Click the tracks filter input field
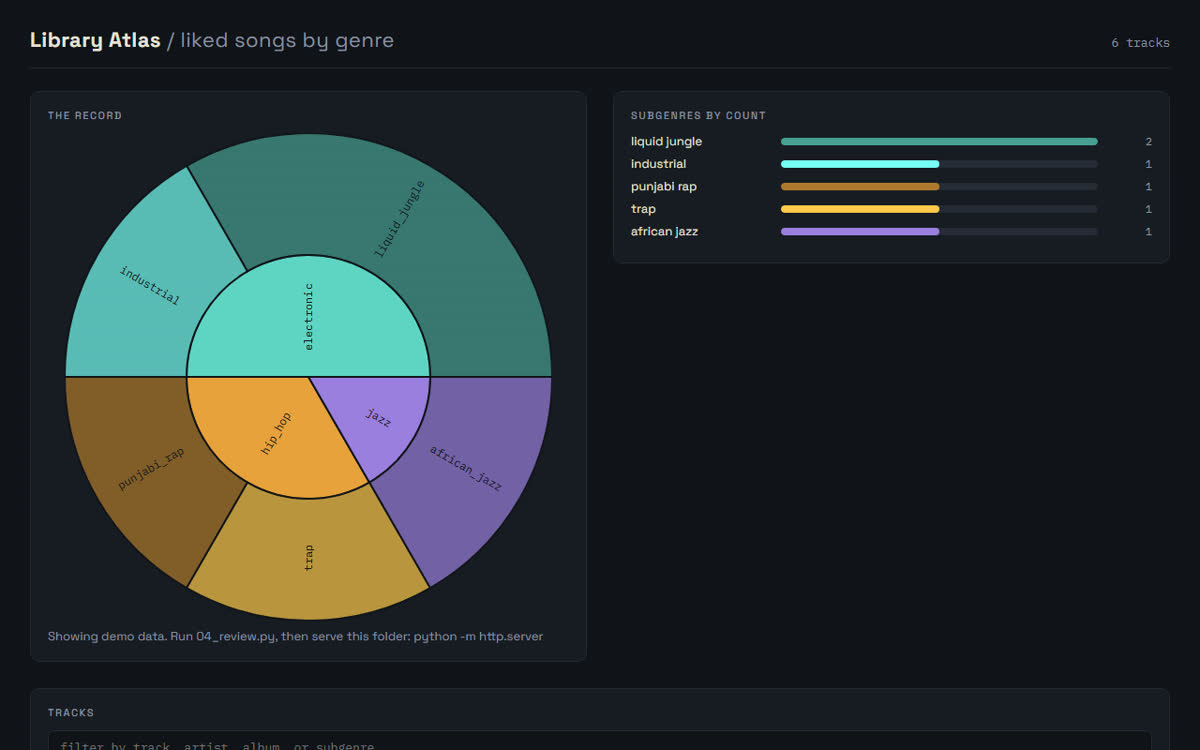The image size is (1200, 750). click(x=600, y=742)
